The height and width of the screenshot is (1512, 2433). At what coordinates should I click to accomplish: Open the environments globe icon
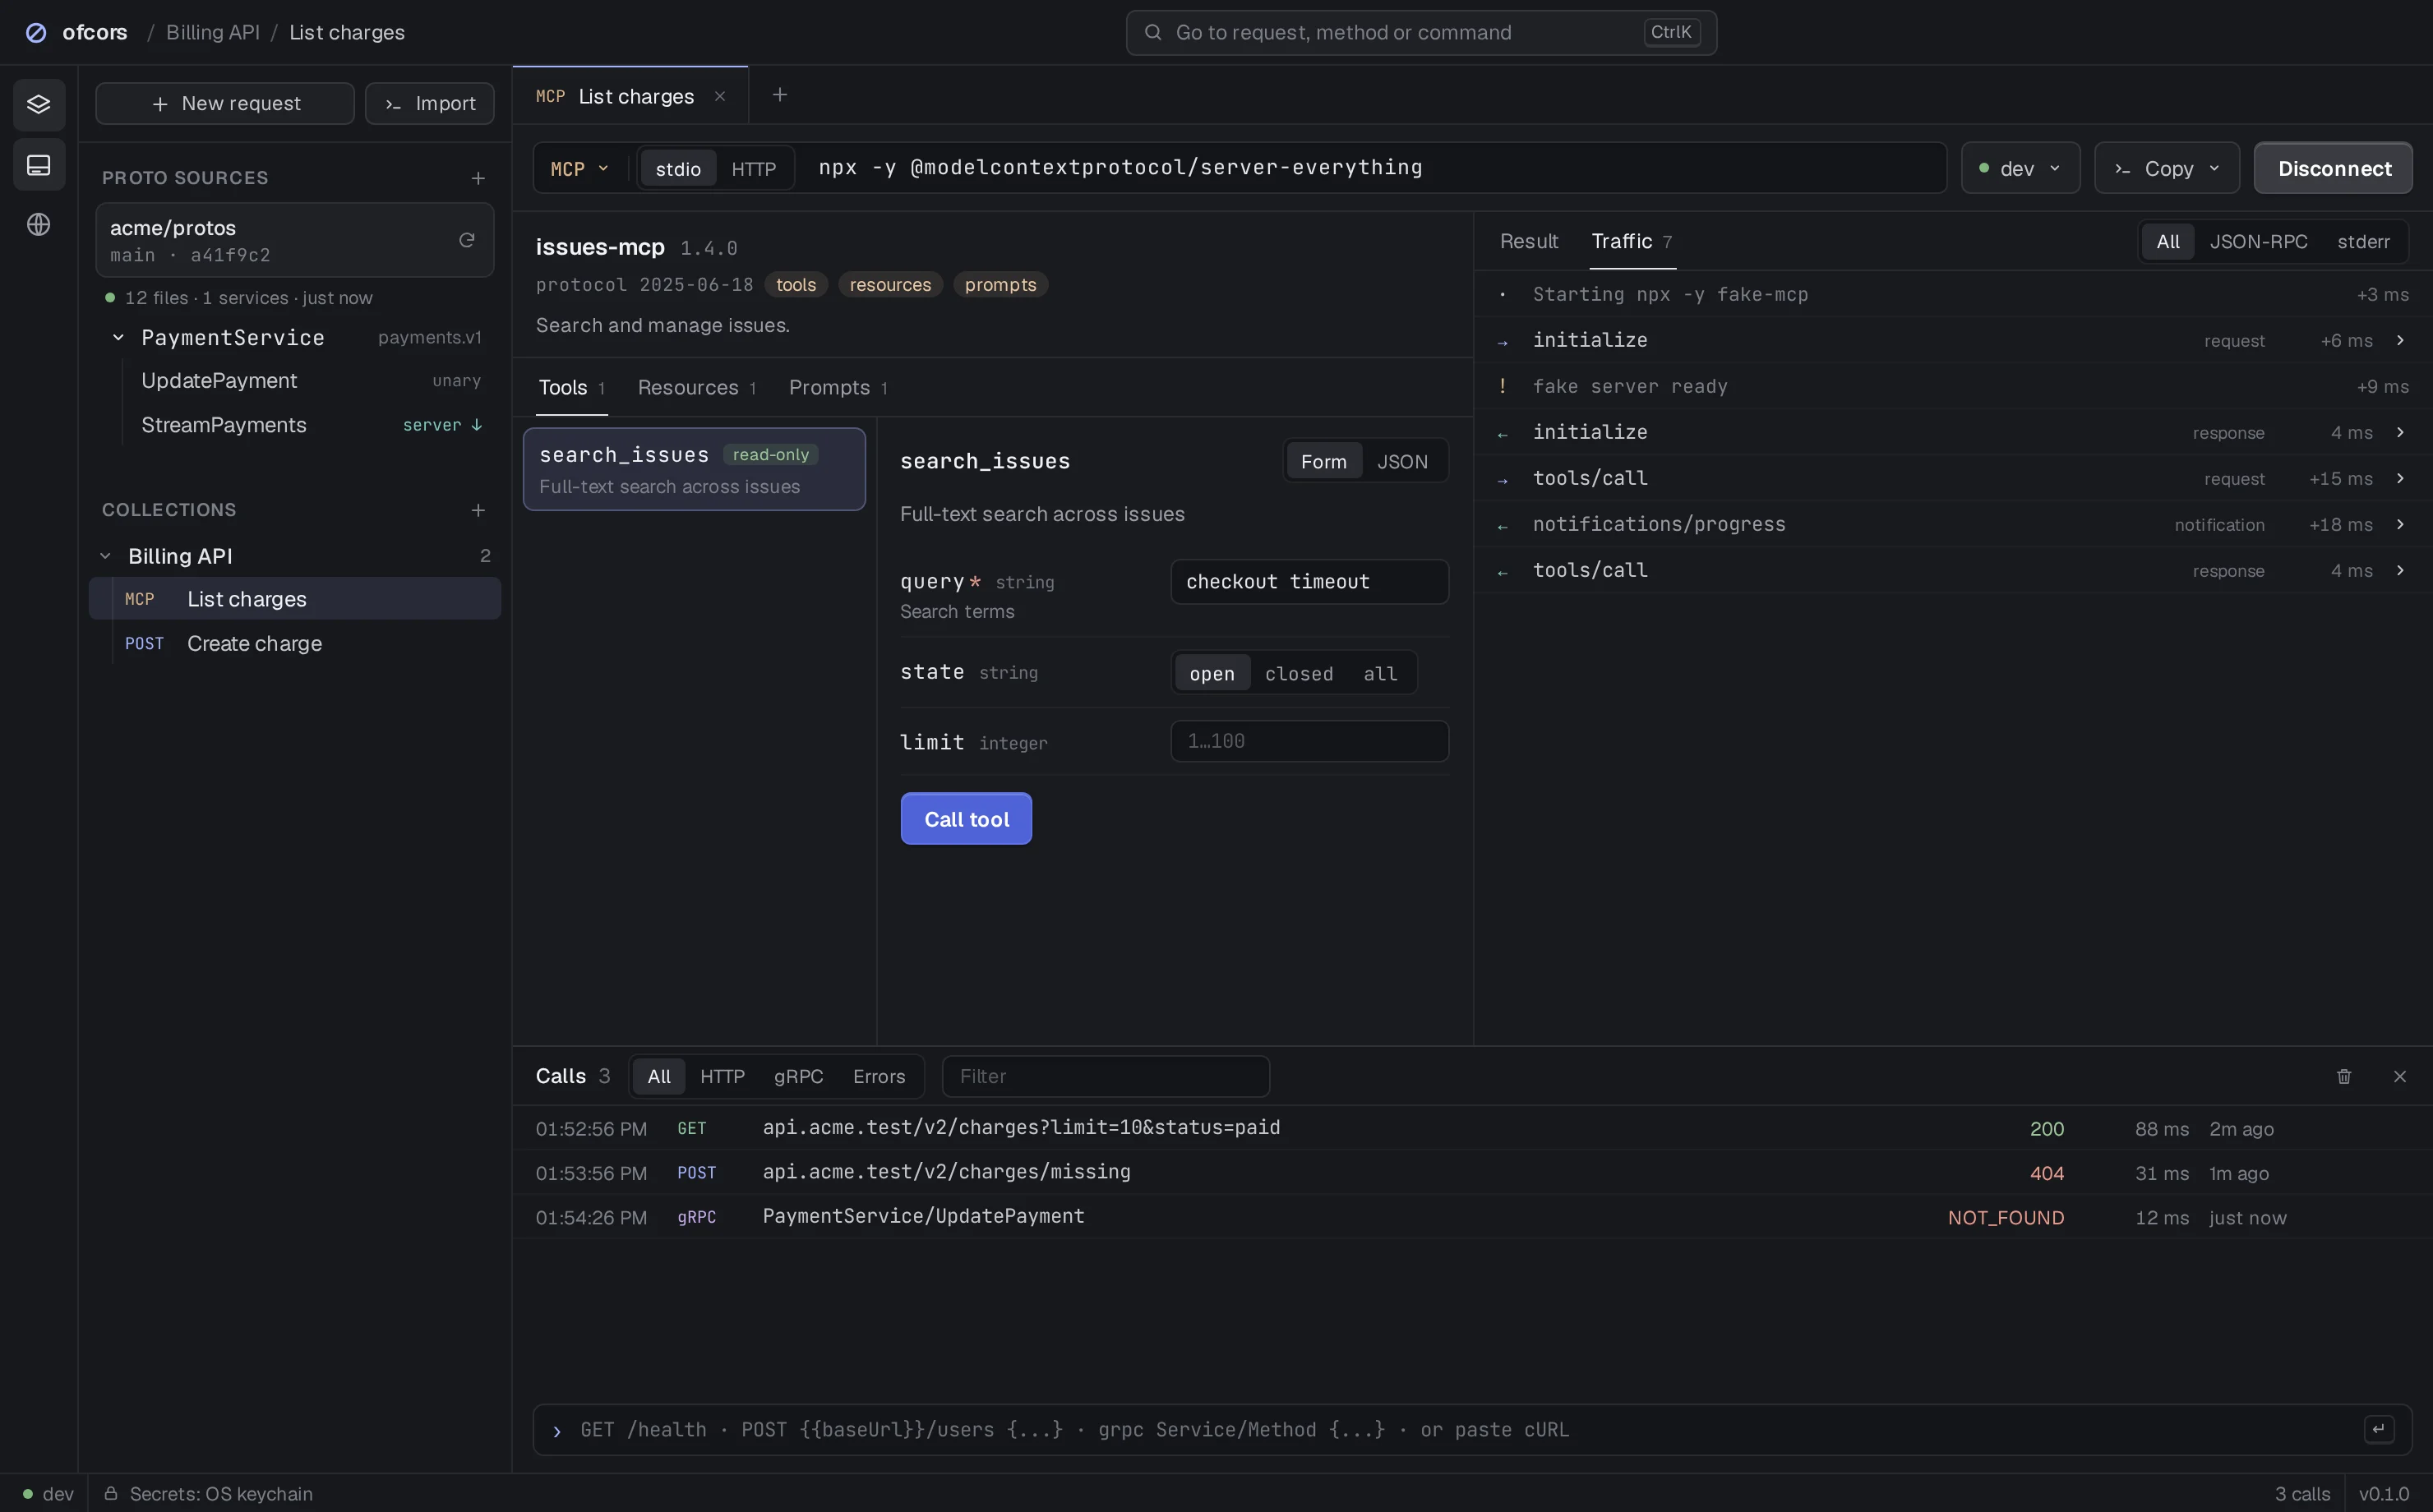39,225
